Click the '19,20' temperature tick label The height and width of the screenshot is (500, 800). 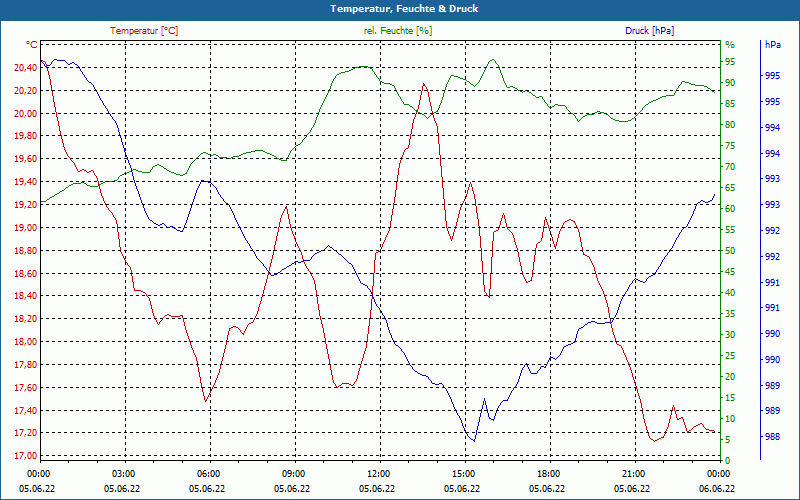click(27, 205)
